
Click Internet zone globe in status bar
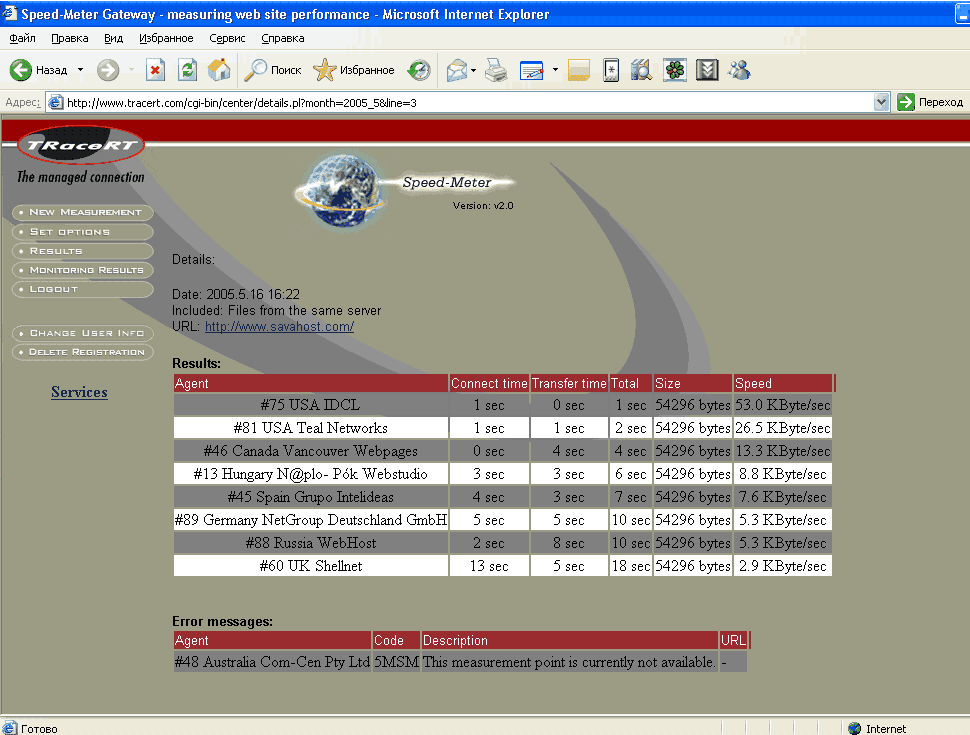point(855,728)
